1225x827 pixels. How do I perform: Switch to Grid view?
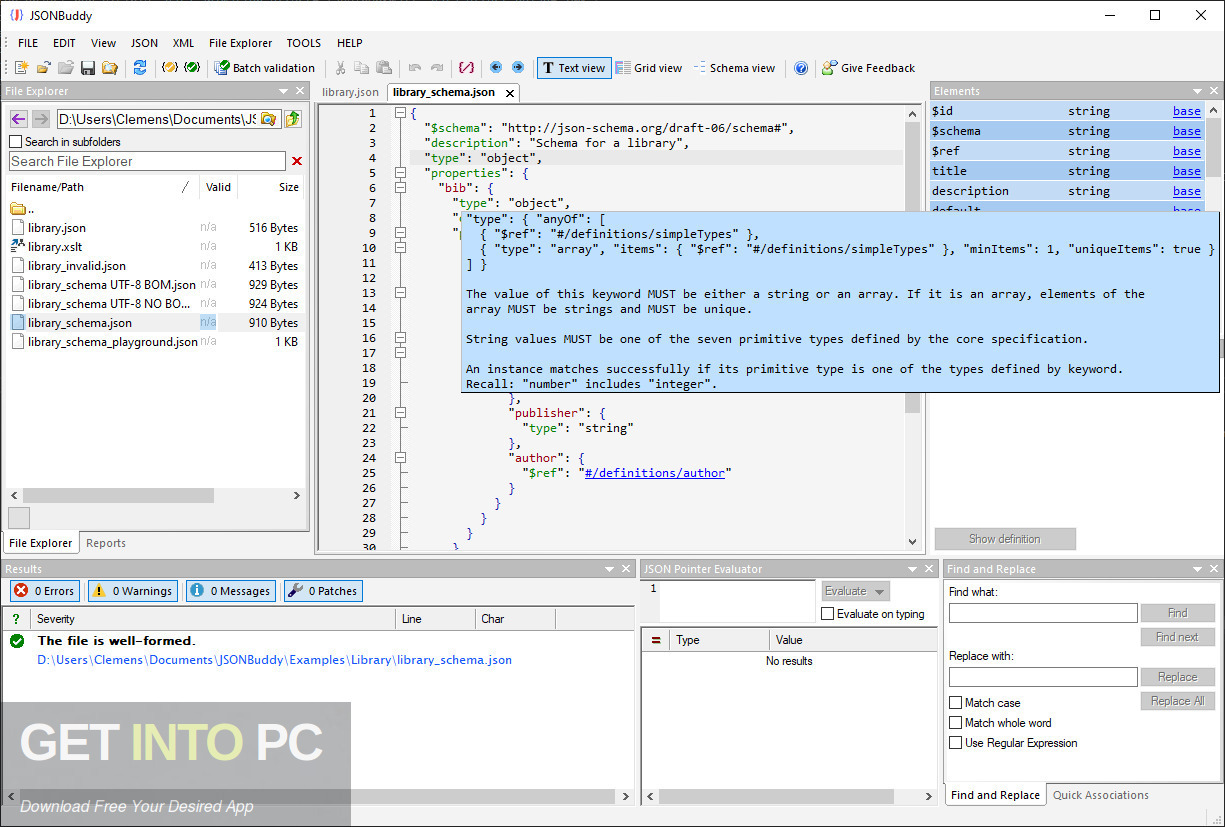[x=648, y=68]
